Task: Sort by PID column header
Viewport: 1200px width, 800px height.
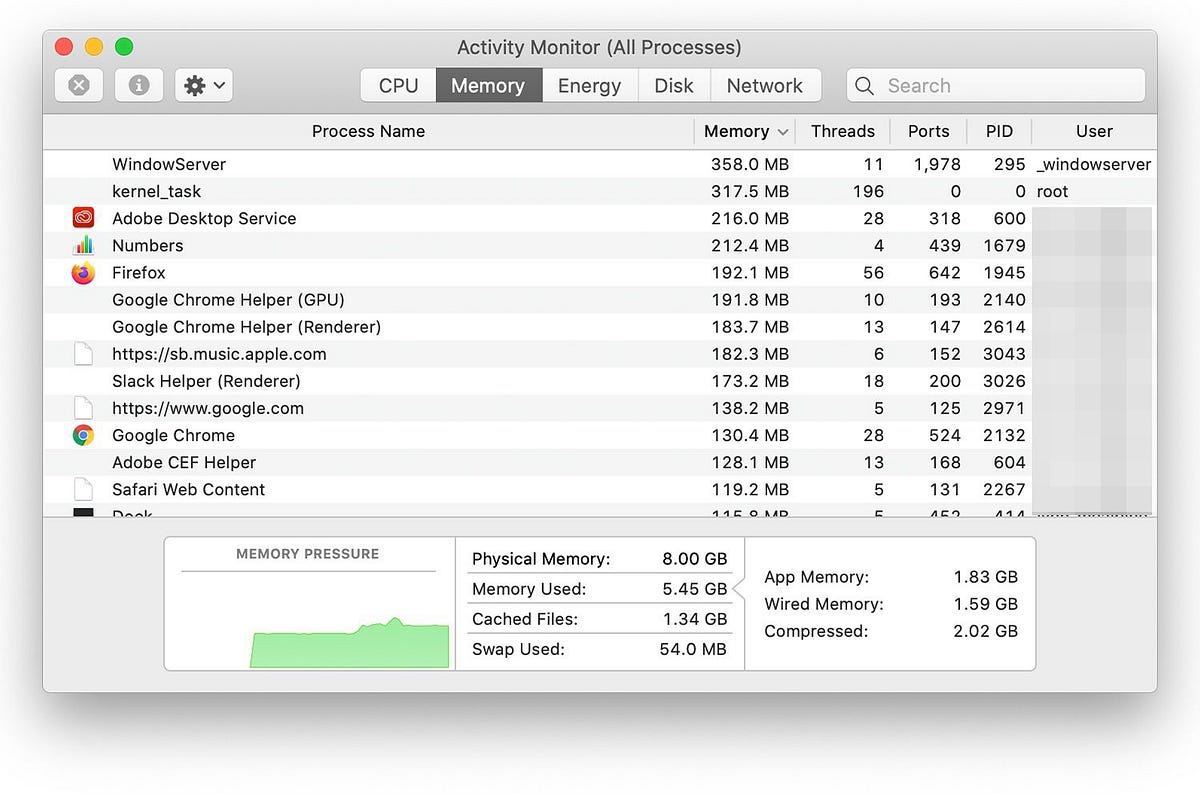Action: 999,131
